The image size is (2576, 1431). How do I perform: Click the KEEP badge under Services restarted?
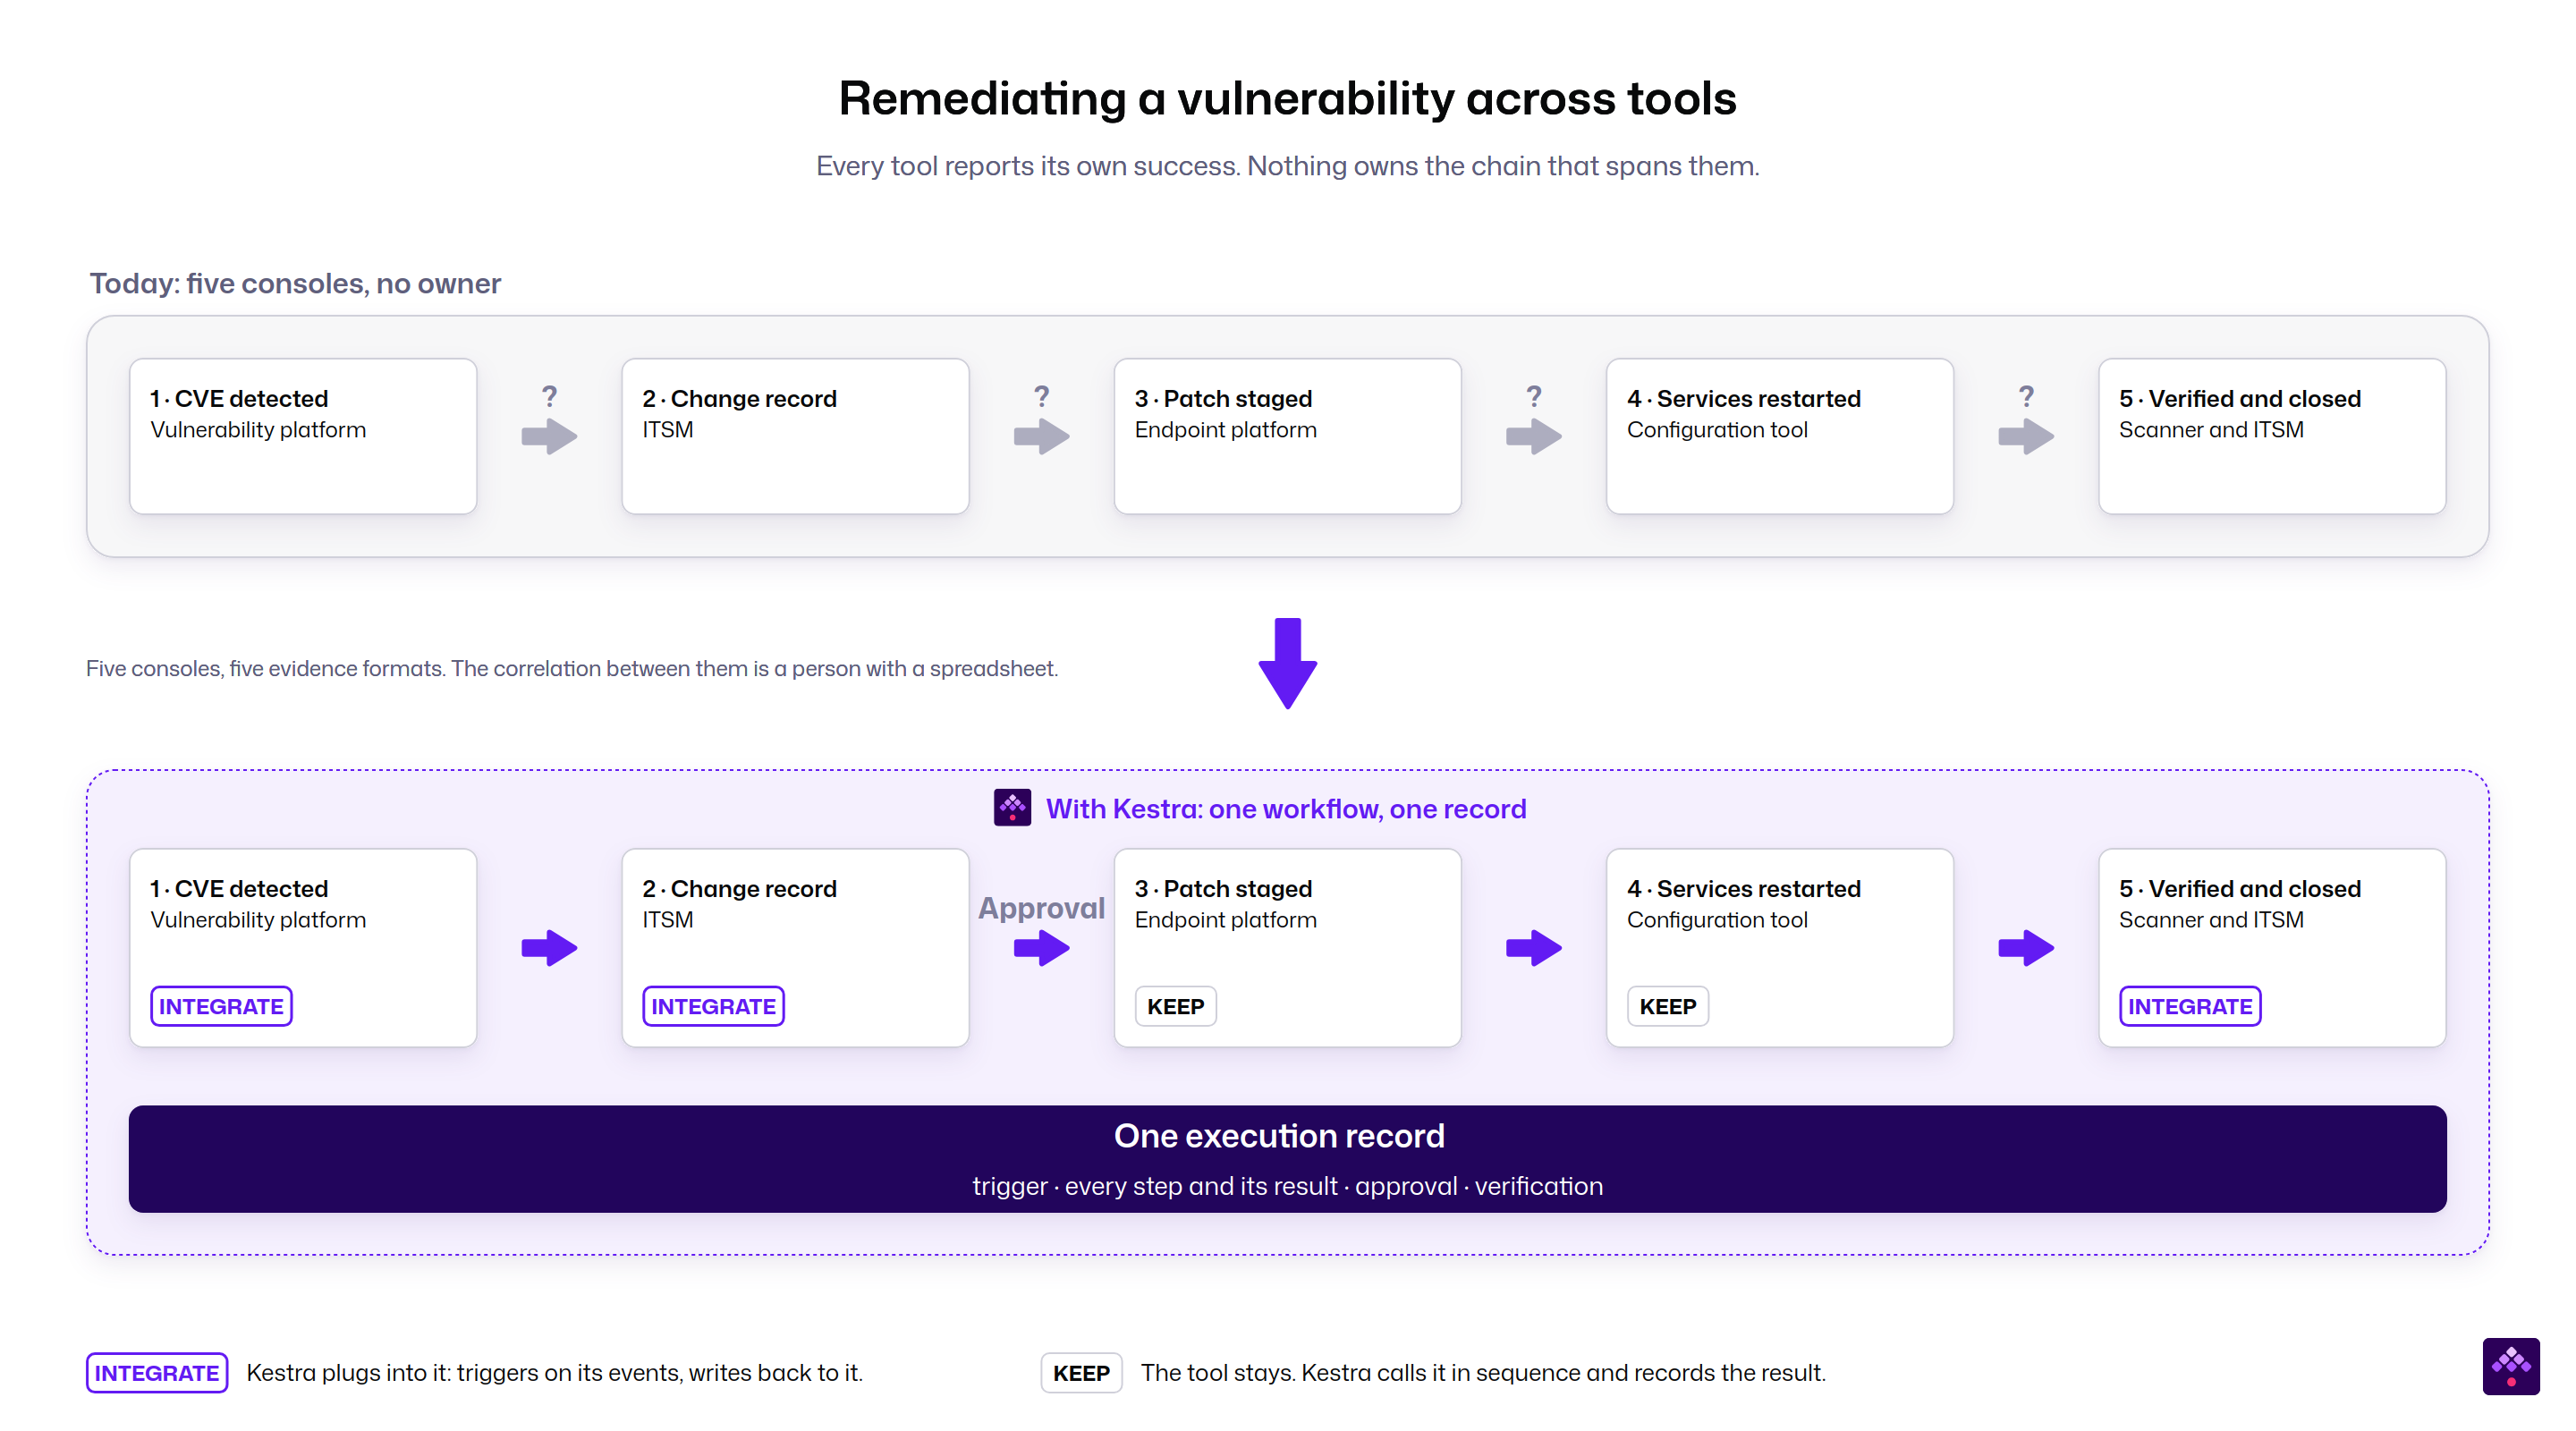point(1667,1006)
